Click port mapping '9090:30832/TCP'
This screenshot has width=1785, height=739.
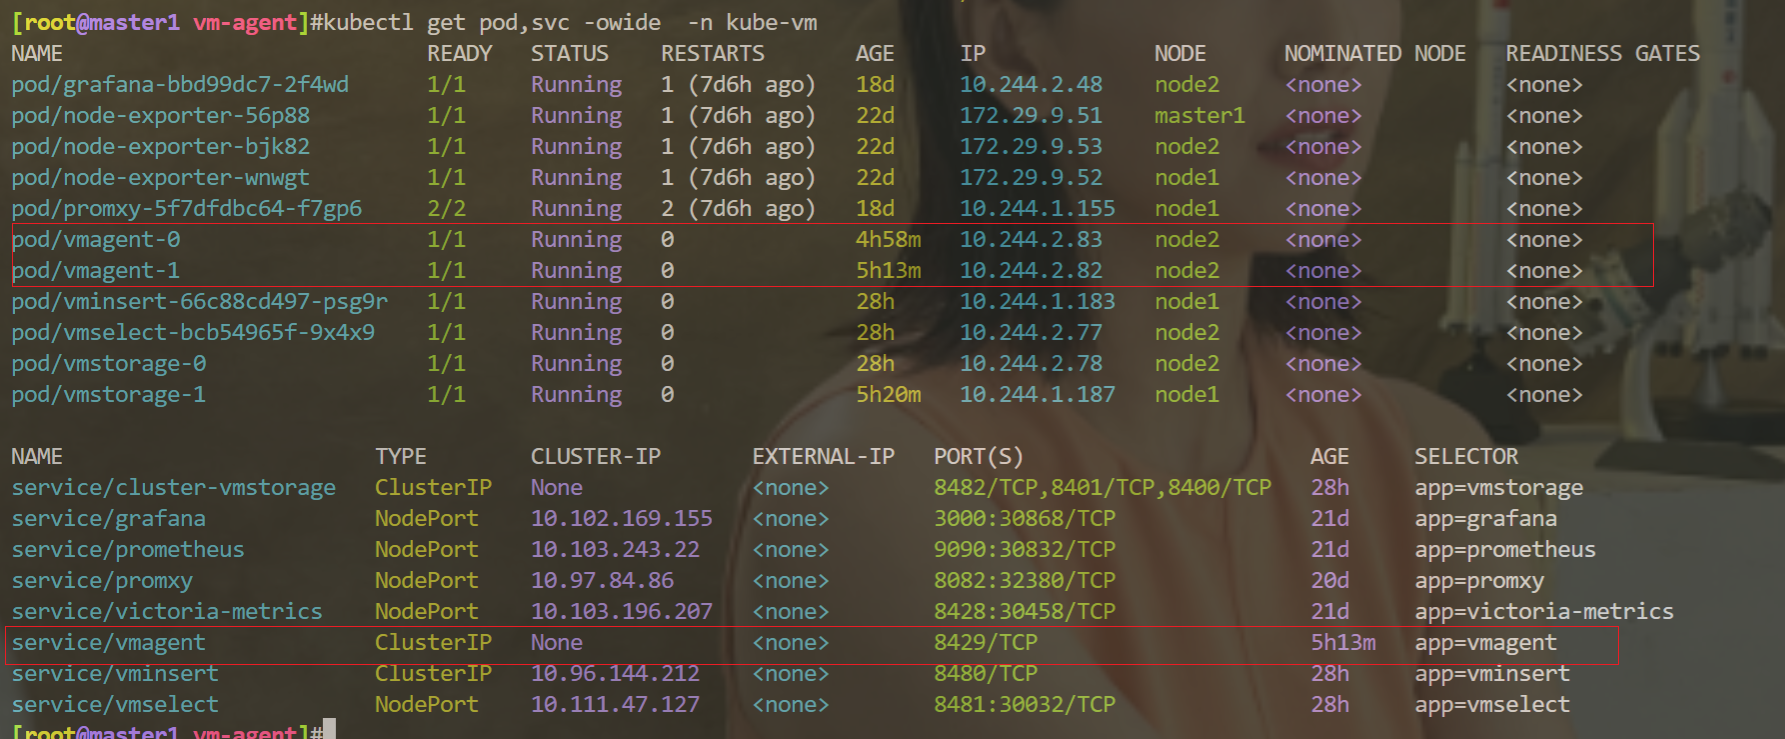click(x=1025, y=550)
